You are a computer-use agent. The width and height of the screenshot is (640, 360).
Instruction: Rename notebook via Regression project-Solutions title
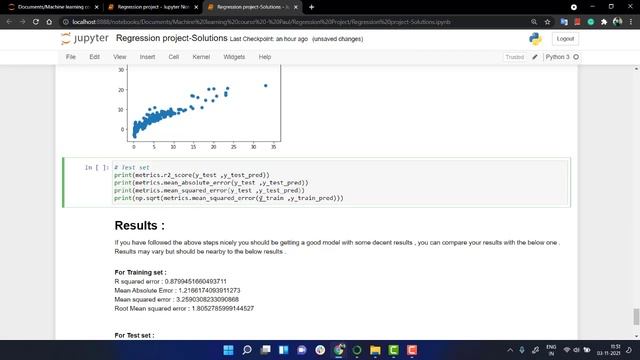tap(171, 38)
